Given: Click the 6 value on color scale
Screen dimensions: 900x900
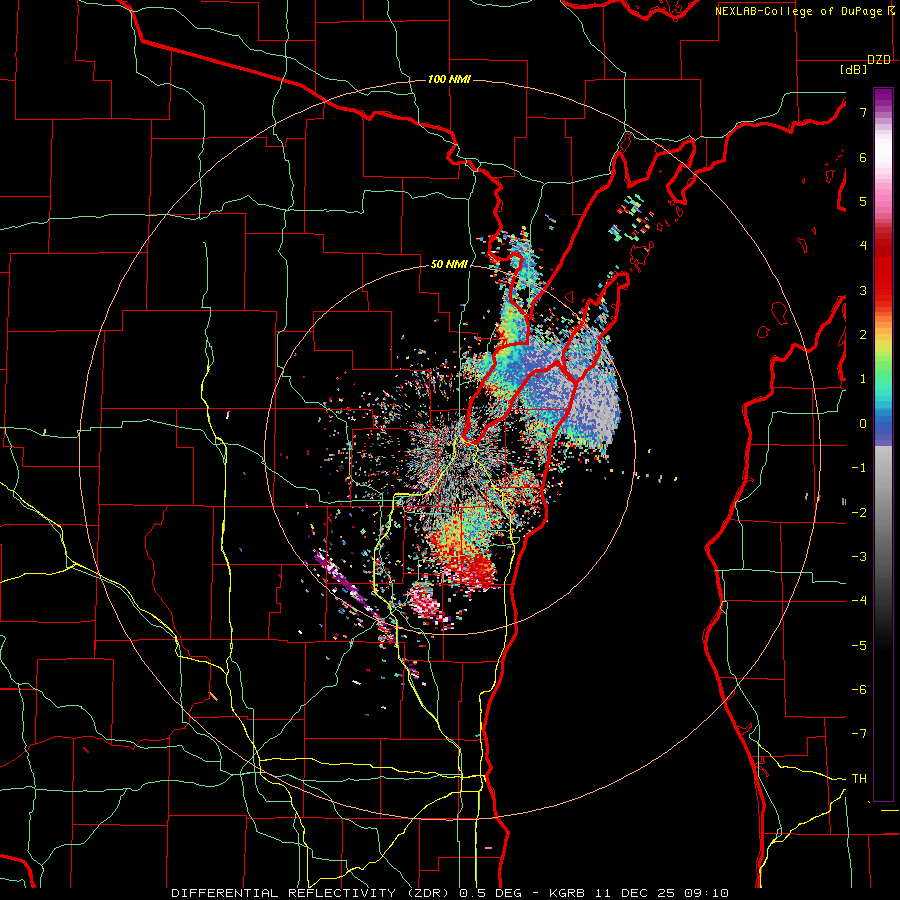Looking at the screenshot, I should (863, 157).
